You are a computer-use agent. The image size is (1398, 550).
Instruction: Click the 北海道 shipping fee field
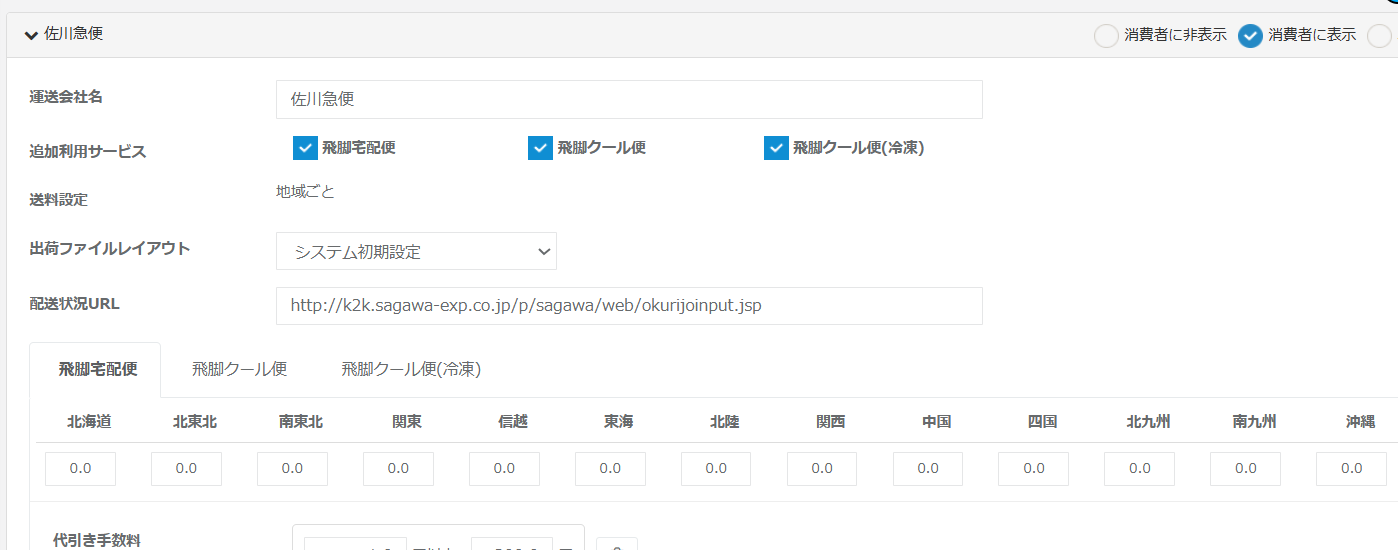click(80, 469)
